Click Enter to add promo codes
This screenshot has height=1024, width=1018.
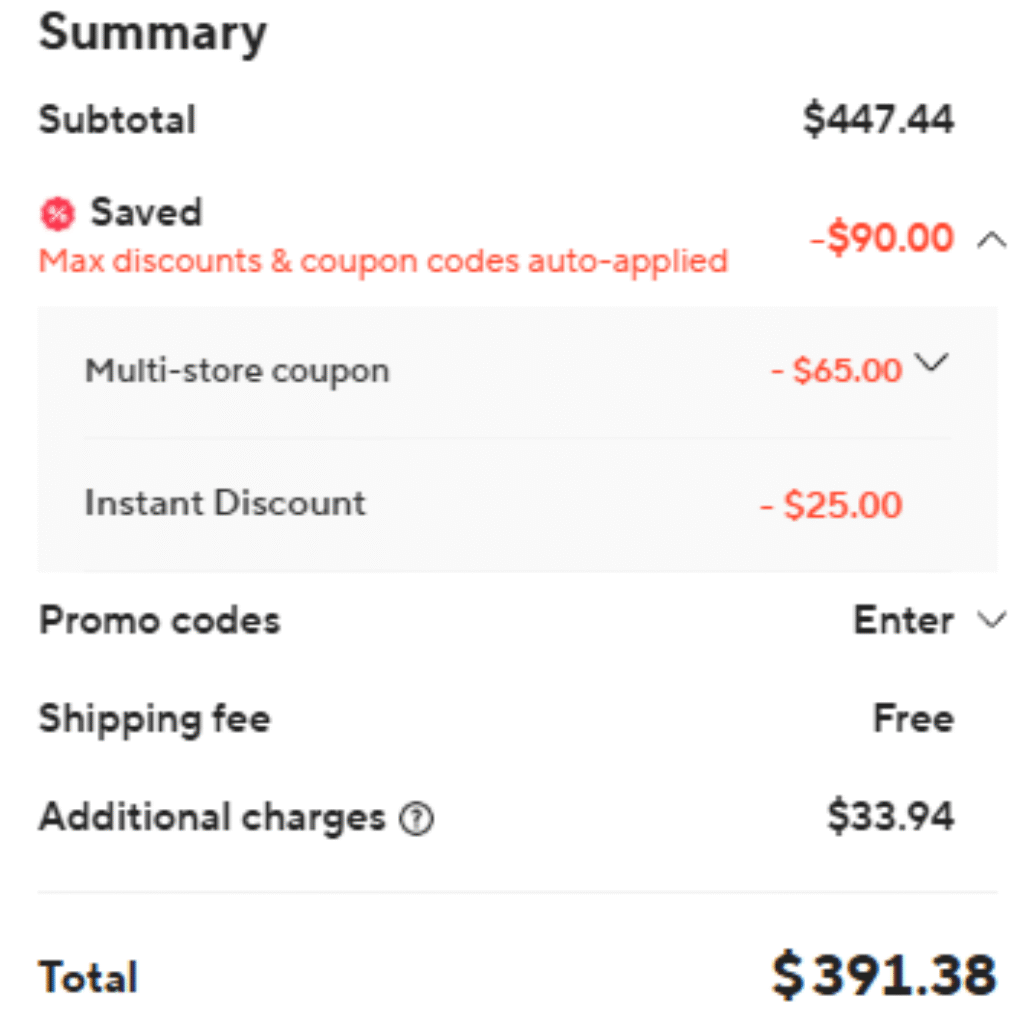point(903,621)
